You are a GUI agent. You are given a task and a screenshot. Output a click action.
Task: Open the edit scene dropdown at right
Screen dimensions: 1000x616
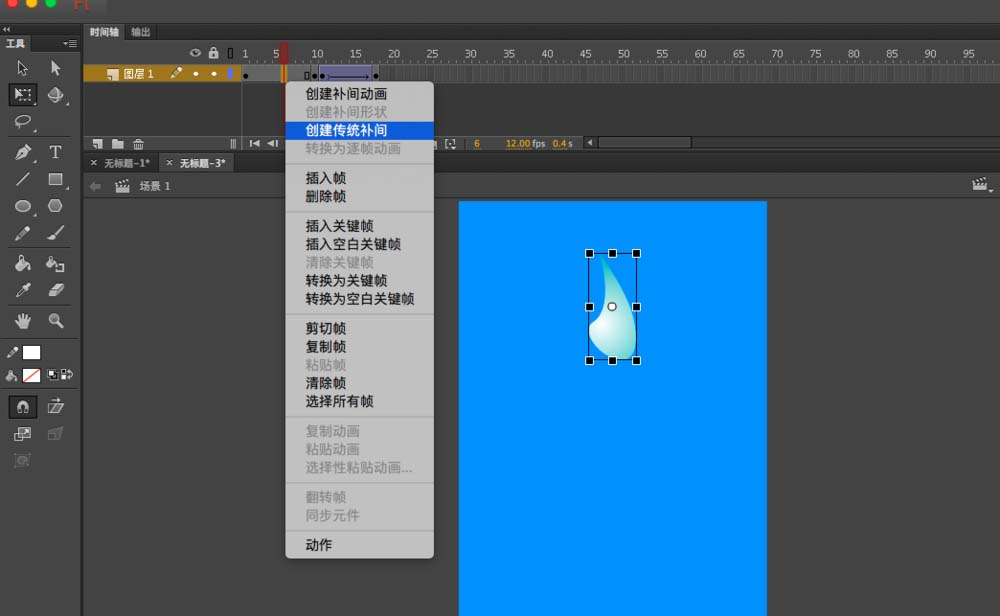coord(982,185)
